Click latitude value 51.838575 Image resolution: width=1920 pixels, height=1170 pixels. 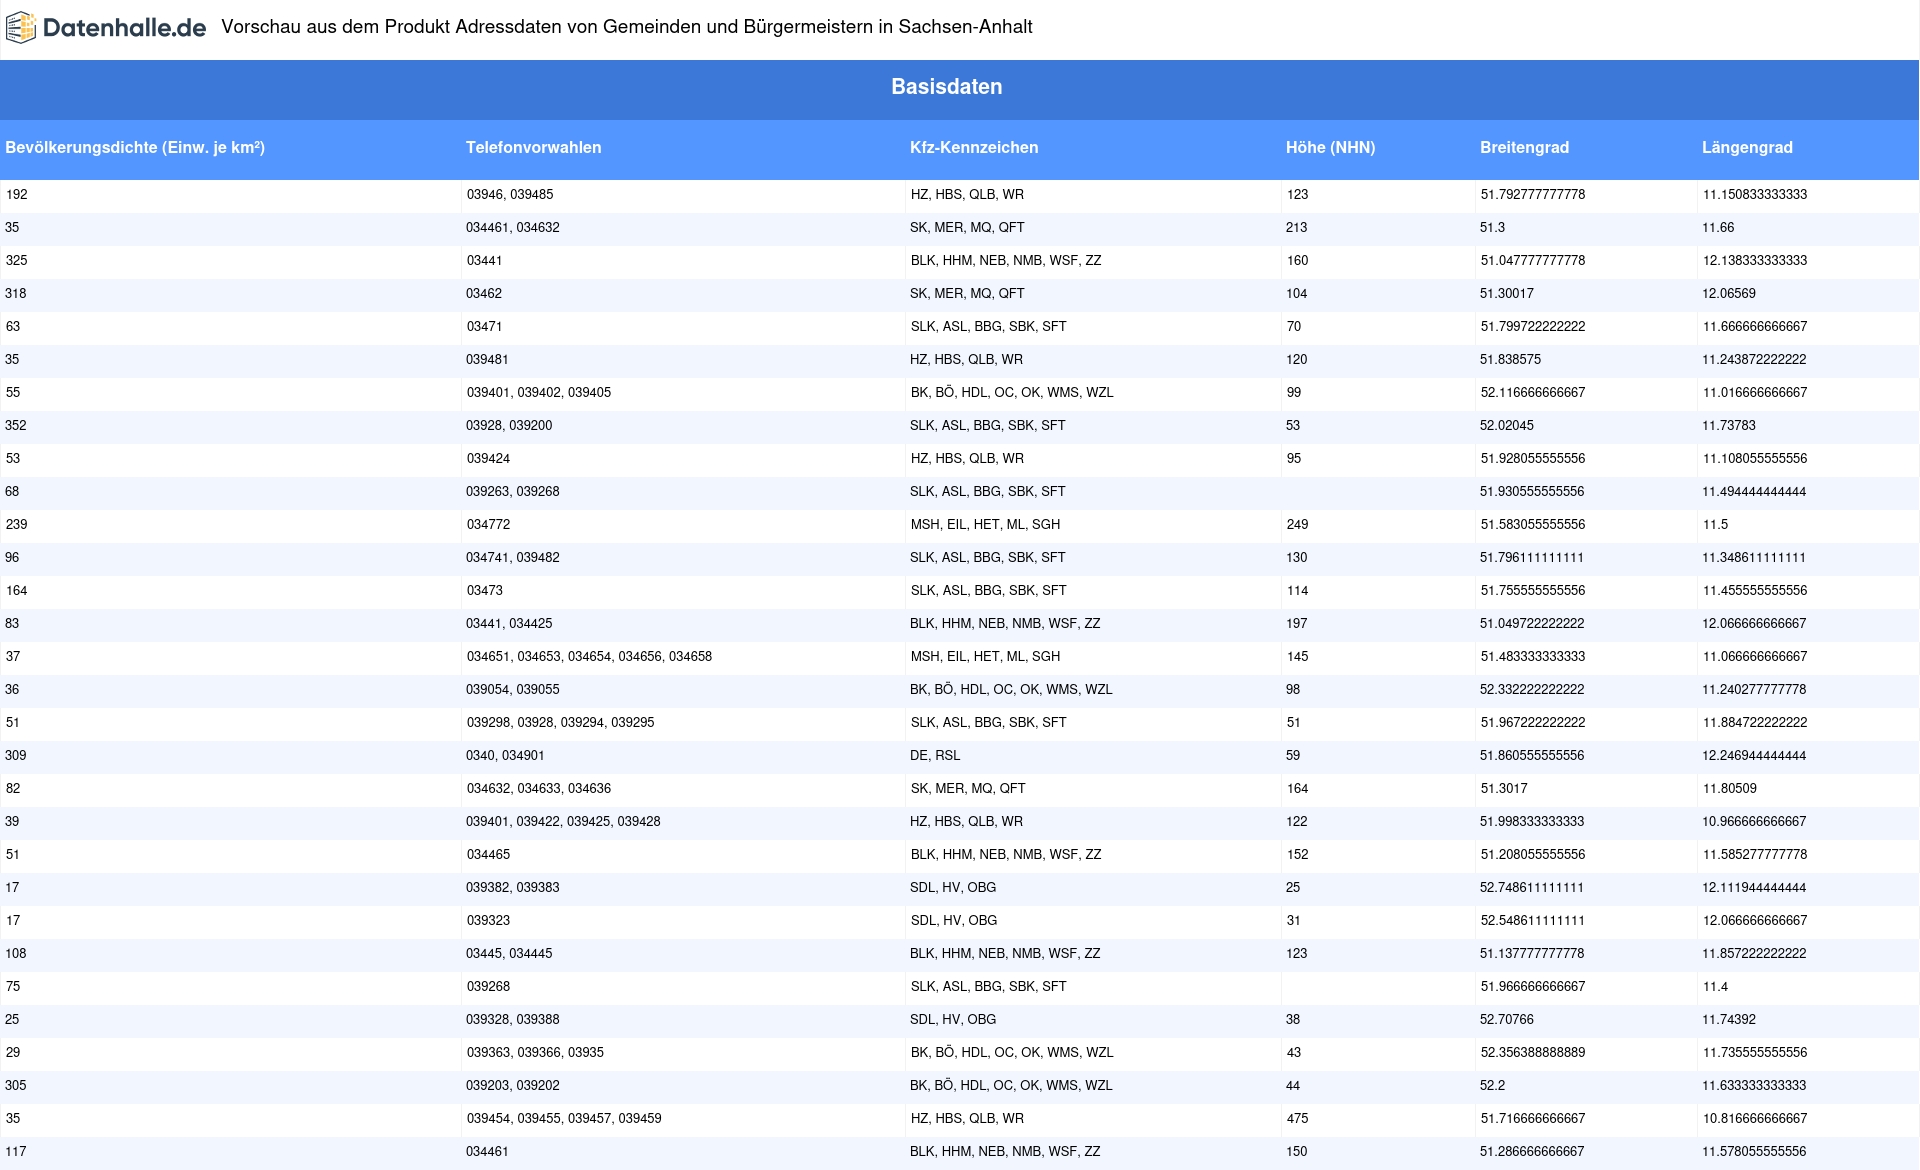[x=1511, y=360]
